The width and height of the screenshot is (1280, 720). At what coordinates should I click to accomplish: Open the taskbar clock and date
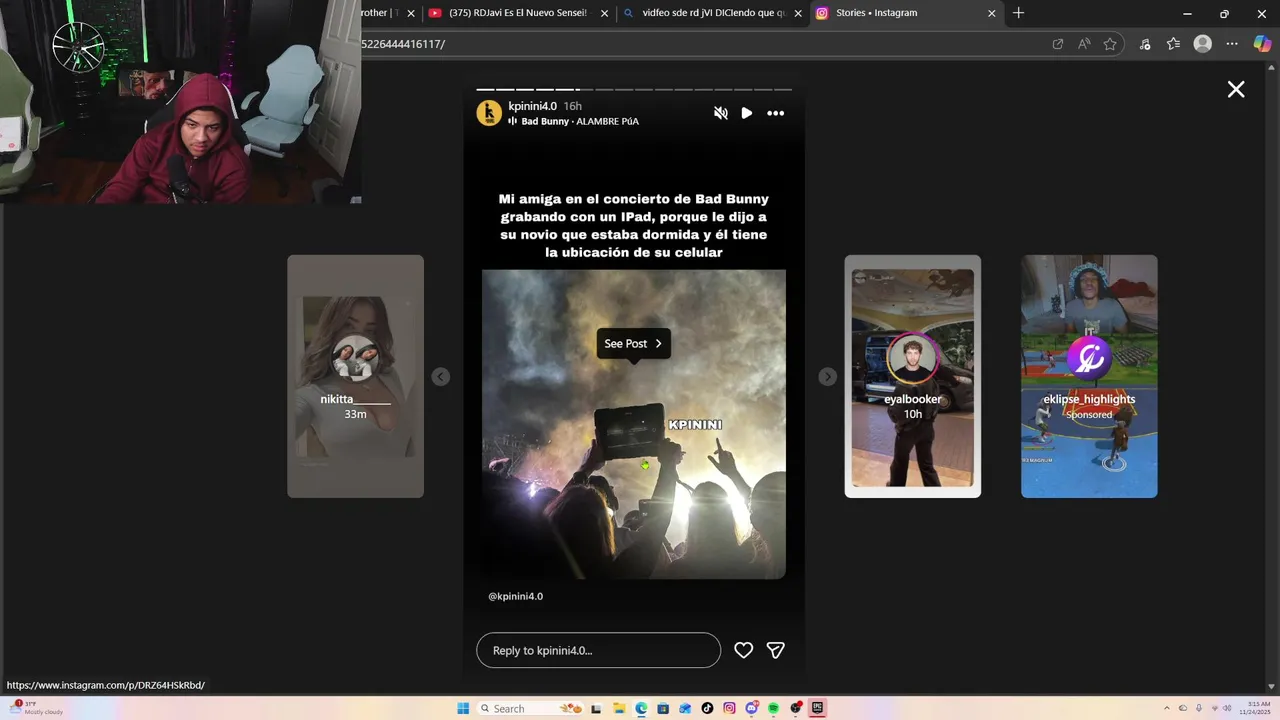click(x=1254, y=708)
